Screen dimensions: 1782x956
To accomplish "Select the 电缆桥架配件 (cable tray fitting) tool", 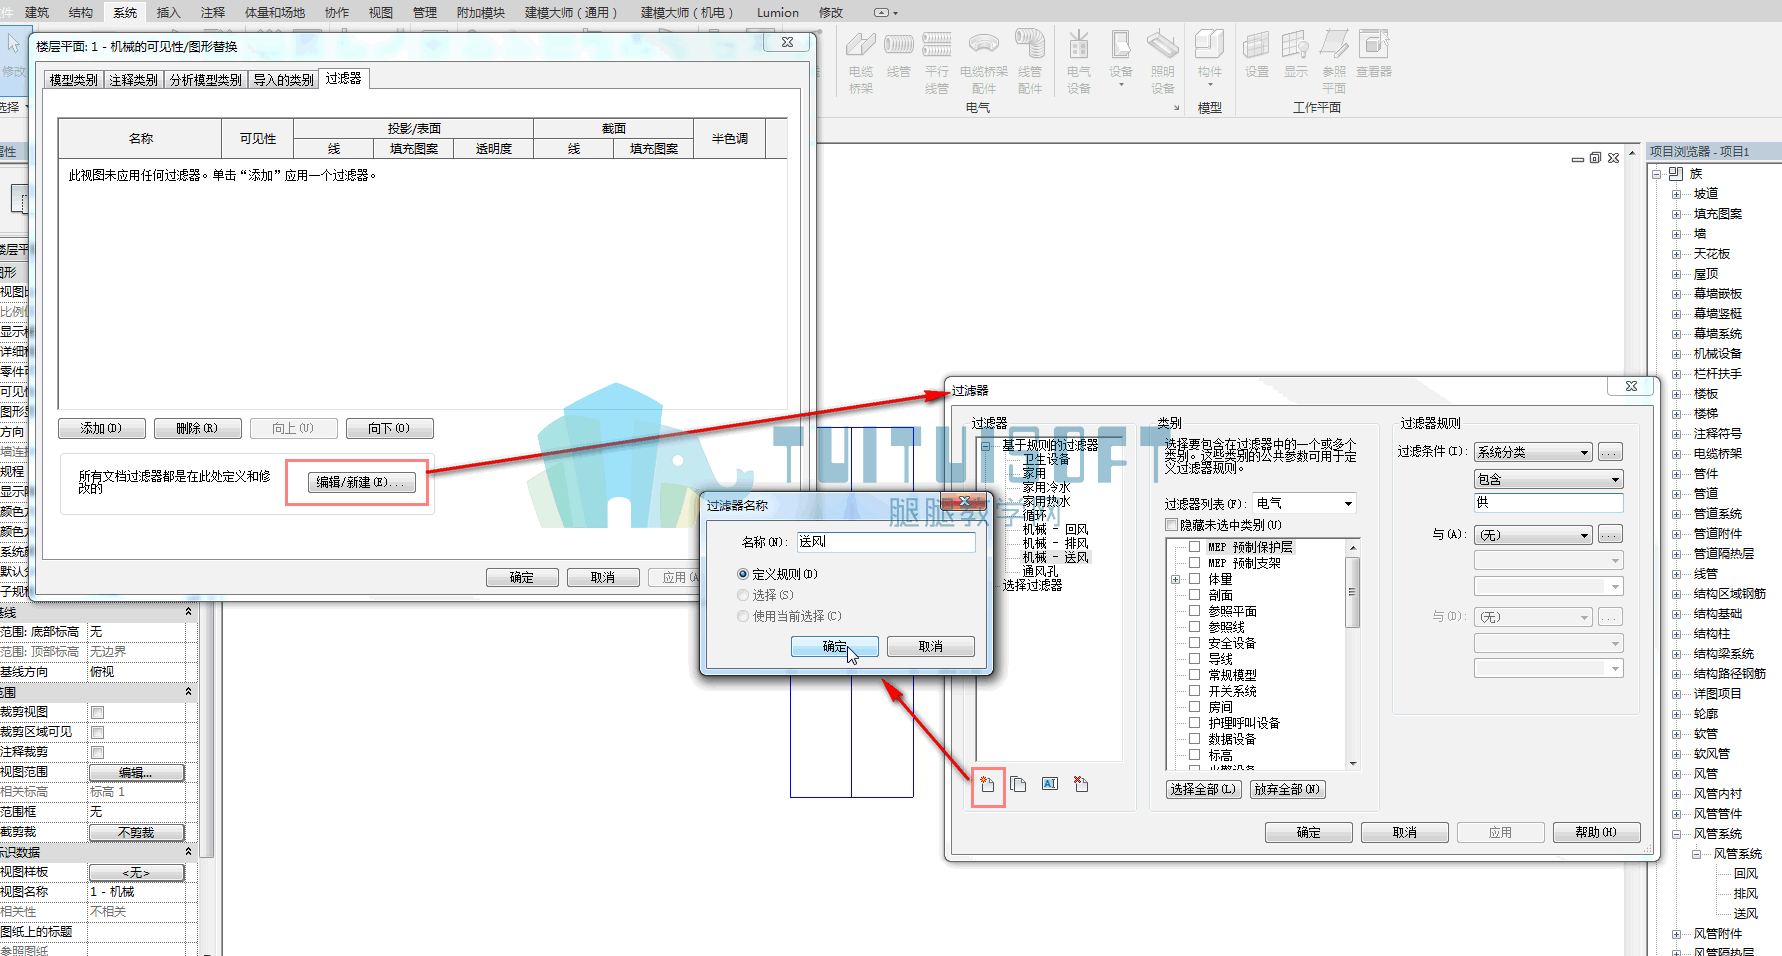I will click(x=984, y=61).
